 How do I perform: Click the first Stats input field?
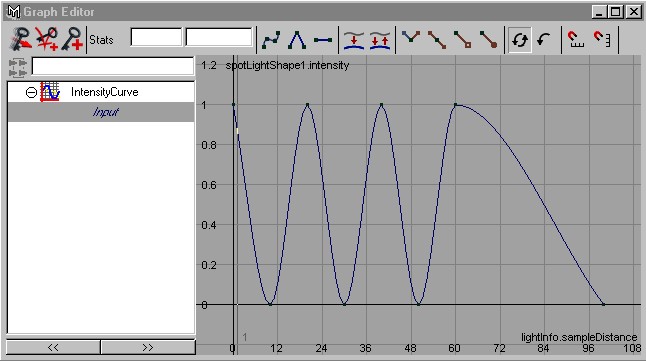coord(156,38)
